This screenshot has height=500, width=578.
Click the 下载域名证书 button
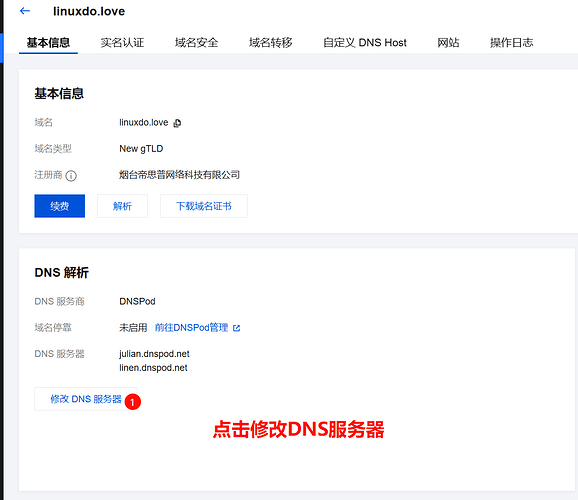point(204,206)
